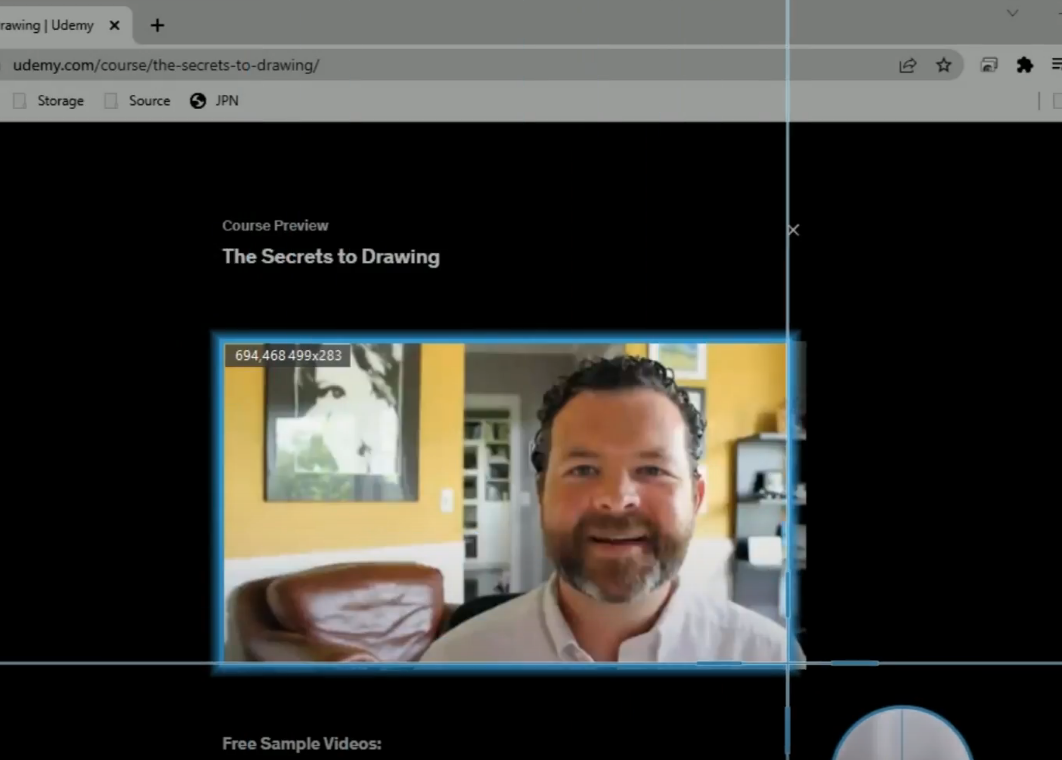Open the JPN globe bookmark
Image resolution: width=1062 pixels, height=760 pixels.
(214, 100)
